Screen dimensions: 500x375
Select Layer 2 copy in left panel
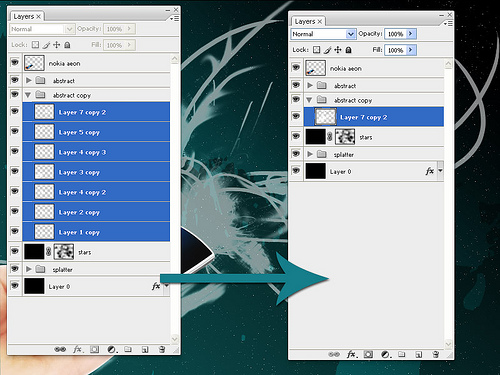tap(96, 212)
